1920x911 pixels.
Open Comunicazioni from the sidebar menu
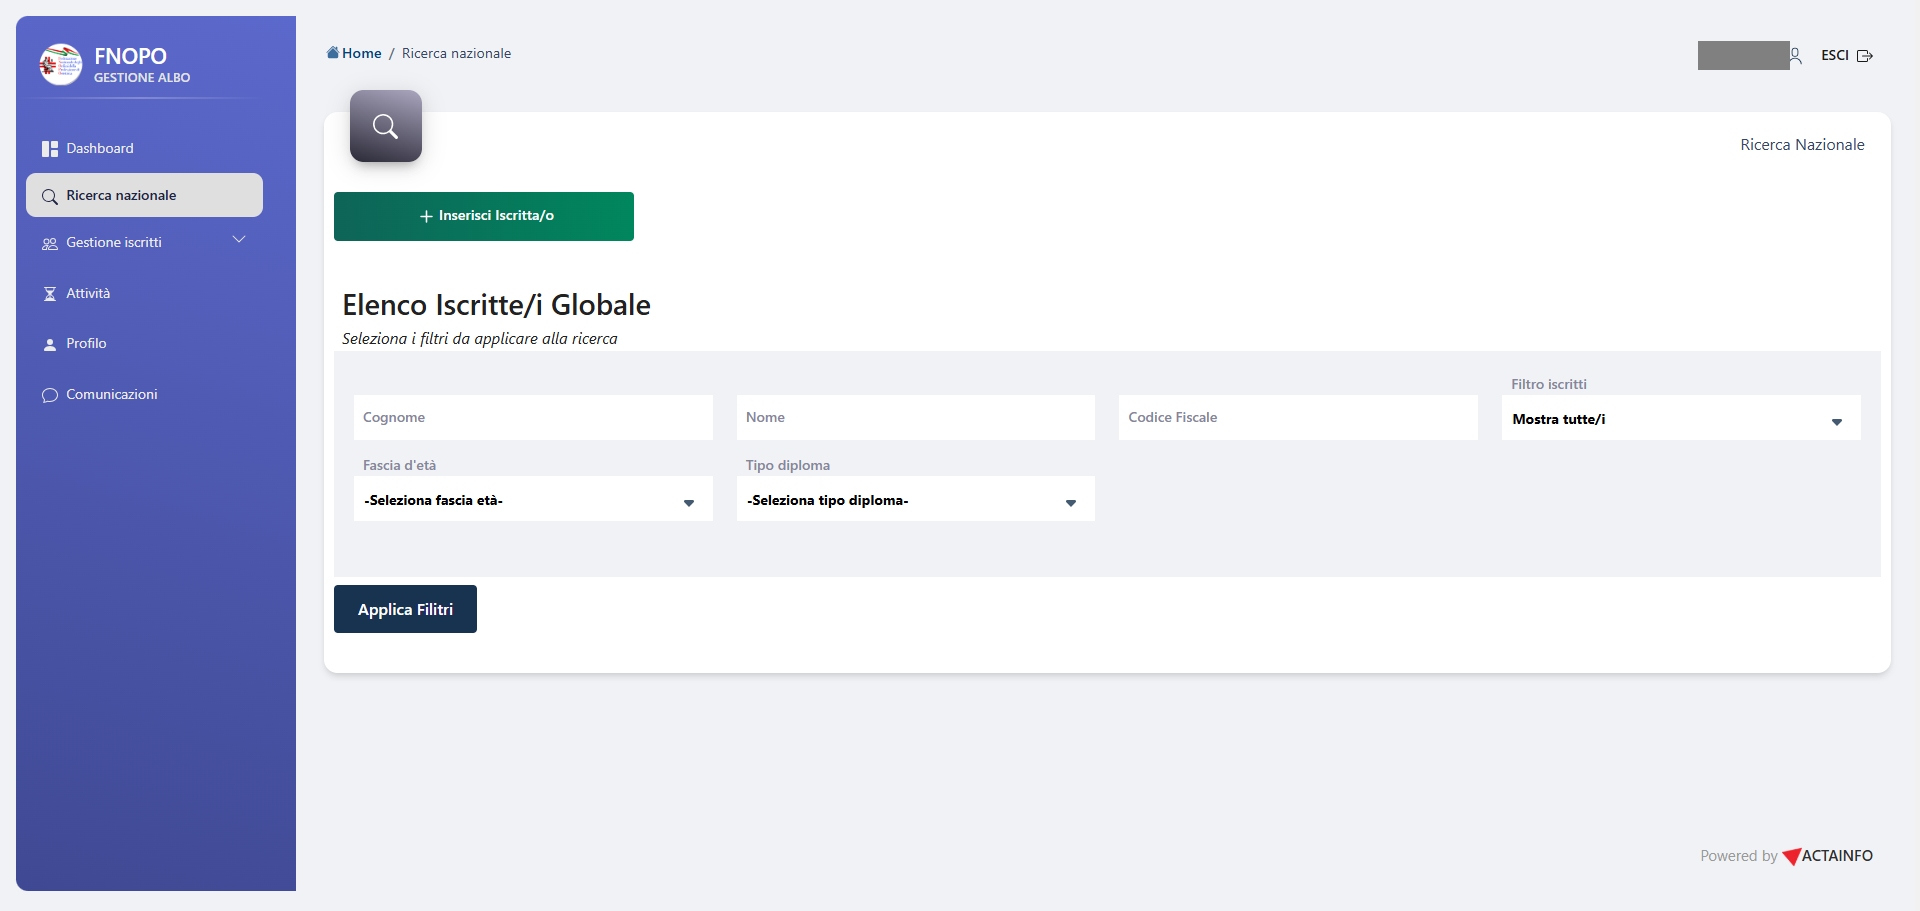111,395
